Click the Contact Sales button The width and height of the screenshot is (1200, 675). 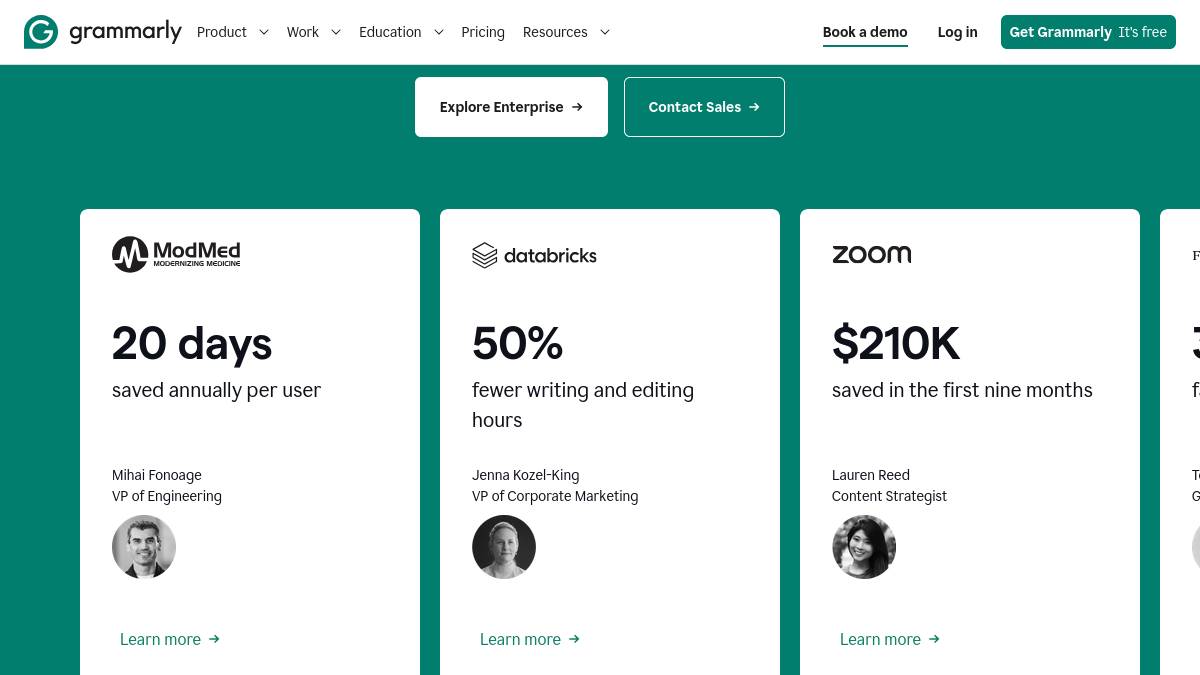click(704, 107)
